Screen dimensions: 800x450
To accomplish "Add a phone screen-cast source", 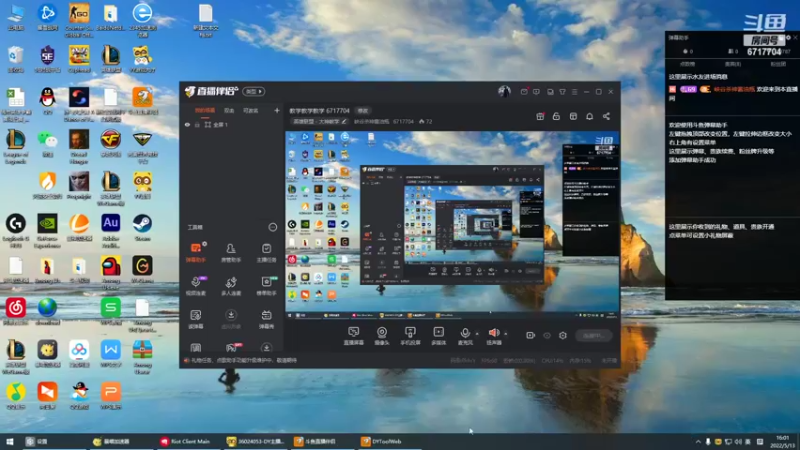I will pyautogui.click(x=410, y=336).
